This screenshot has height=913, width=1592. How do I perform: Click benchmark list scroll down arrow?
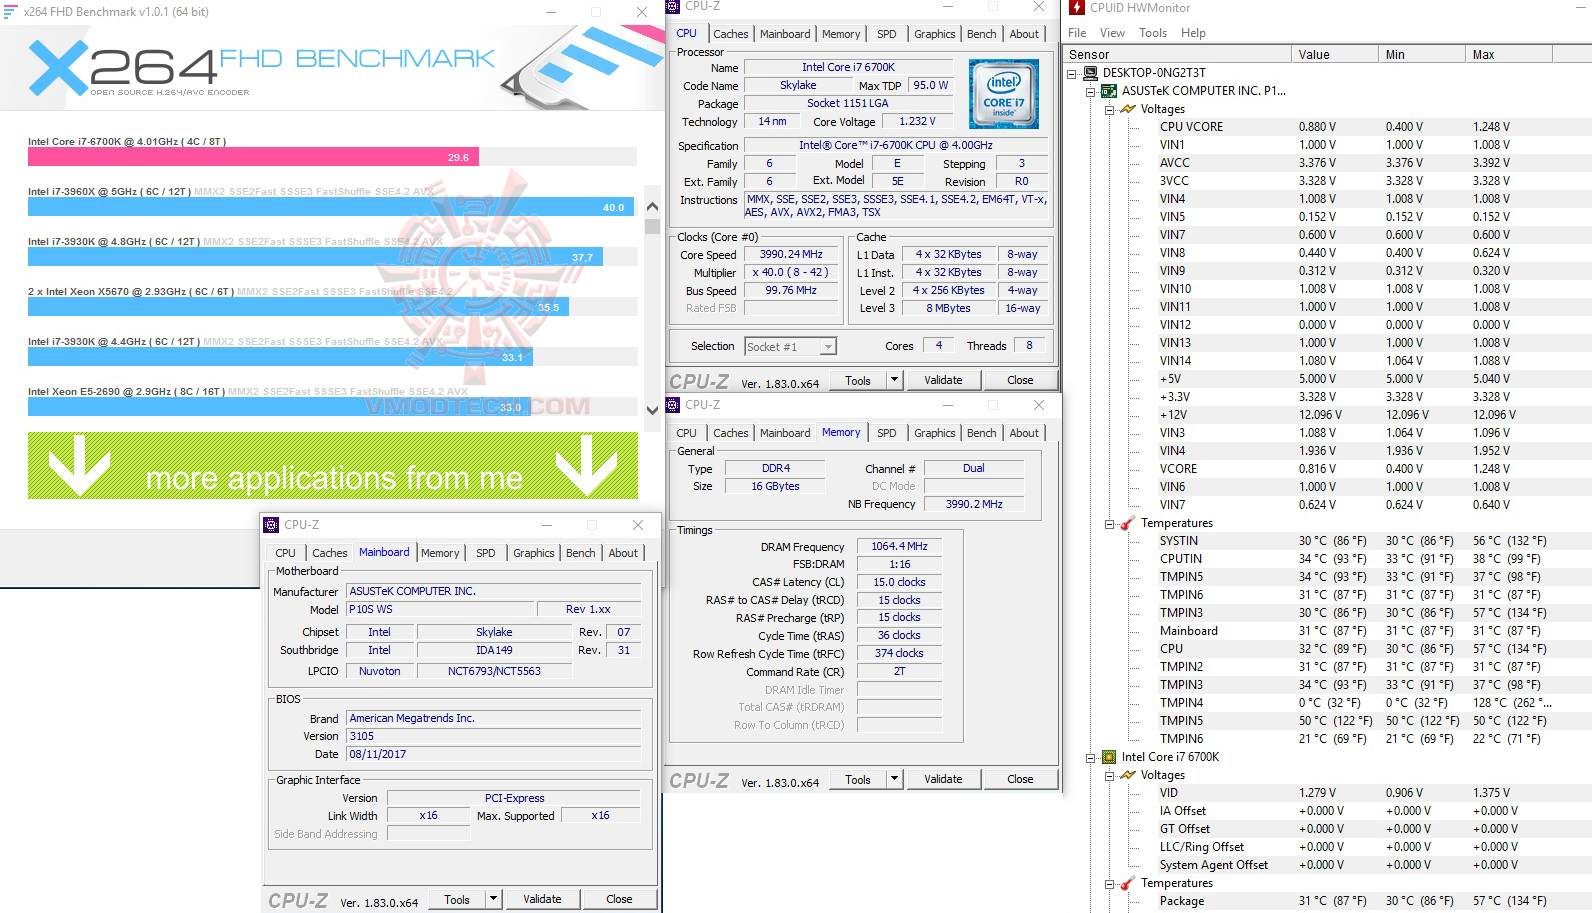[652, 409]
